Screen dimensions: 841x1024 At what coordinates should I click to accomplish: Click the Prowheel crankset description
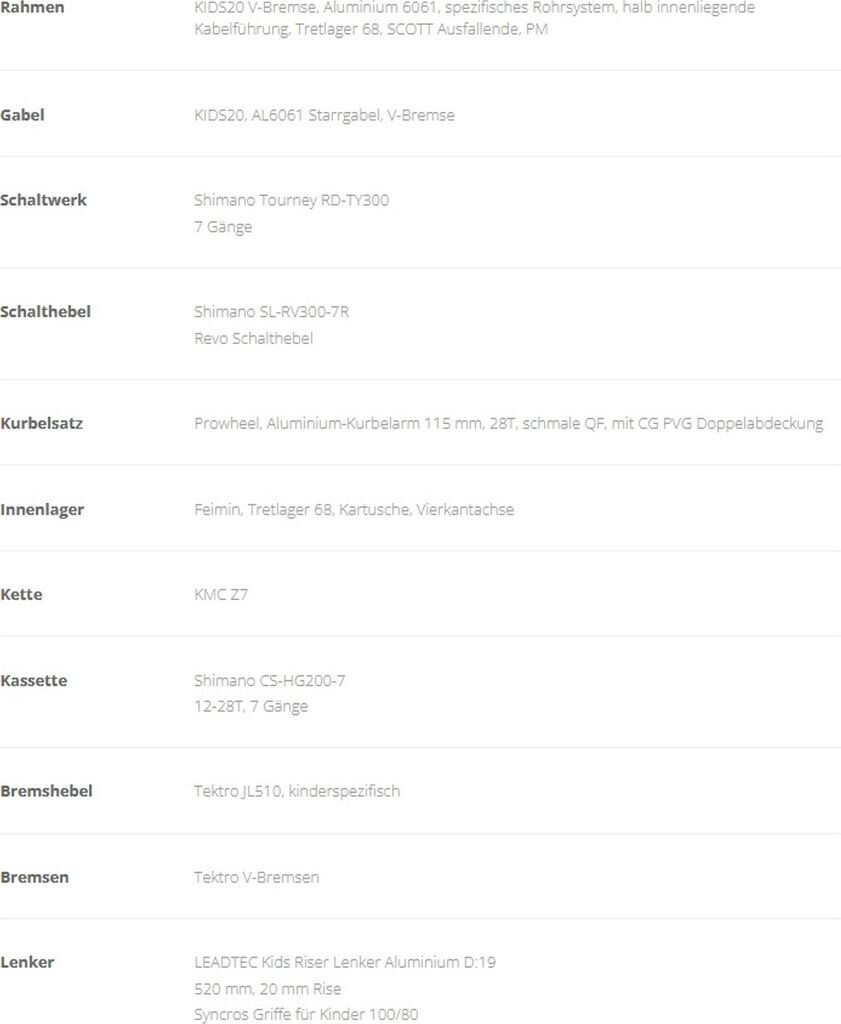click(x=508, y=423)
